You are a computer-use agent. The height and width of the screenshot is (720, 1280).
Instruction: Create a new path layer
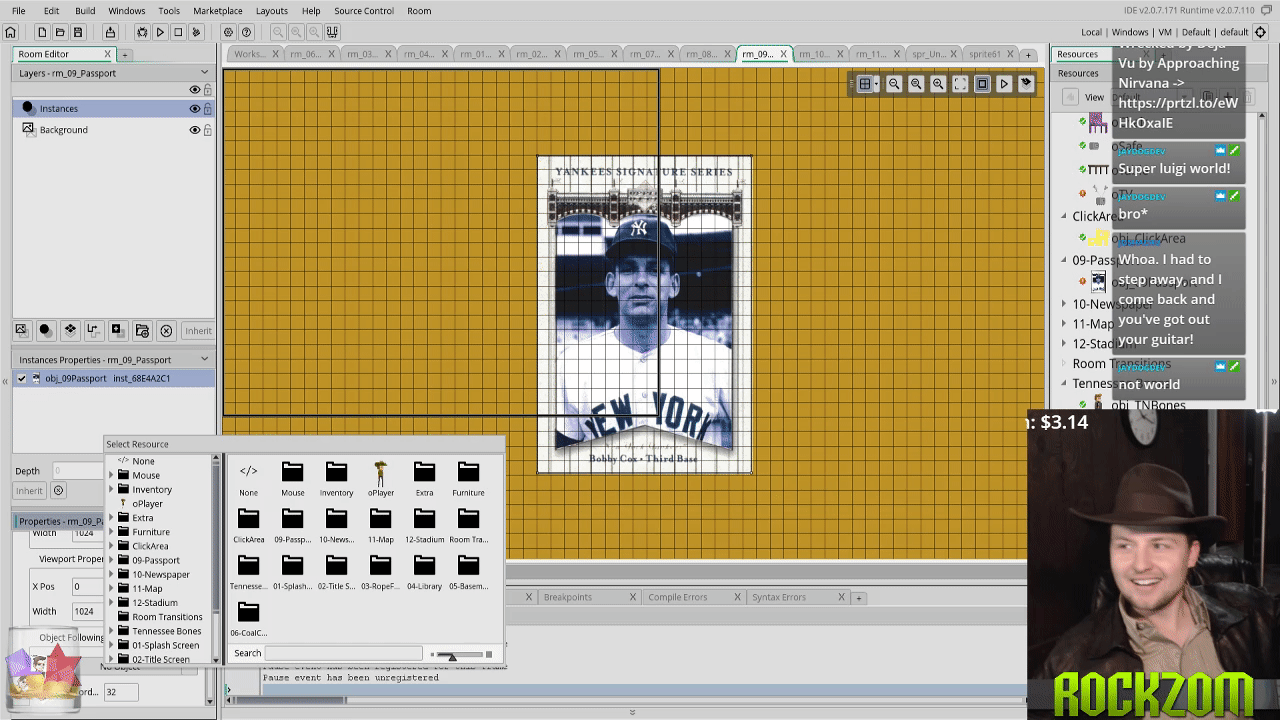93,330
